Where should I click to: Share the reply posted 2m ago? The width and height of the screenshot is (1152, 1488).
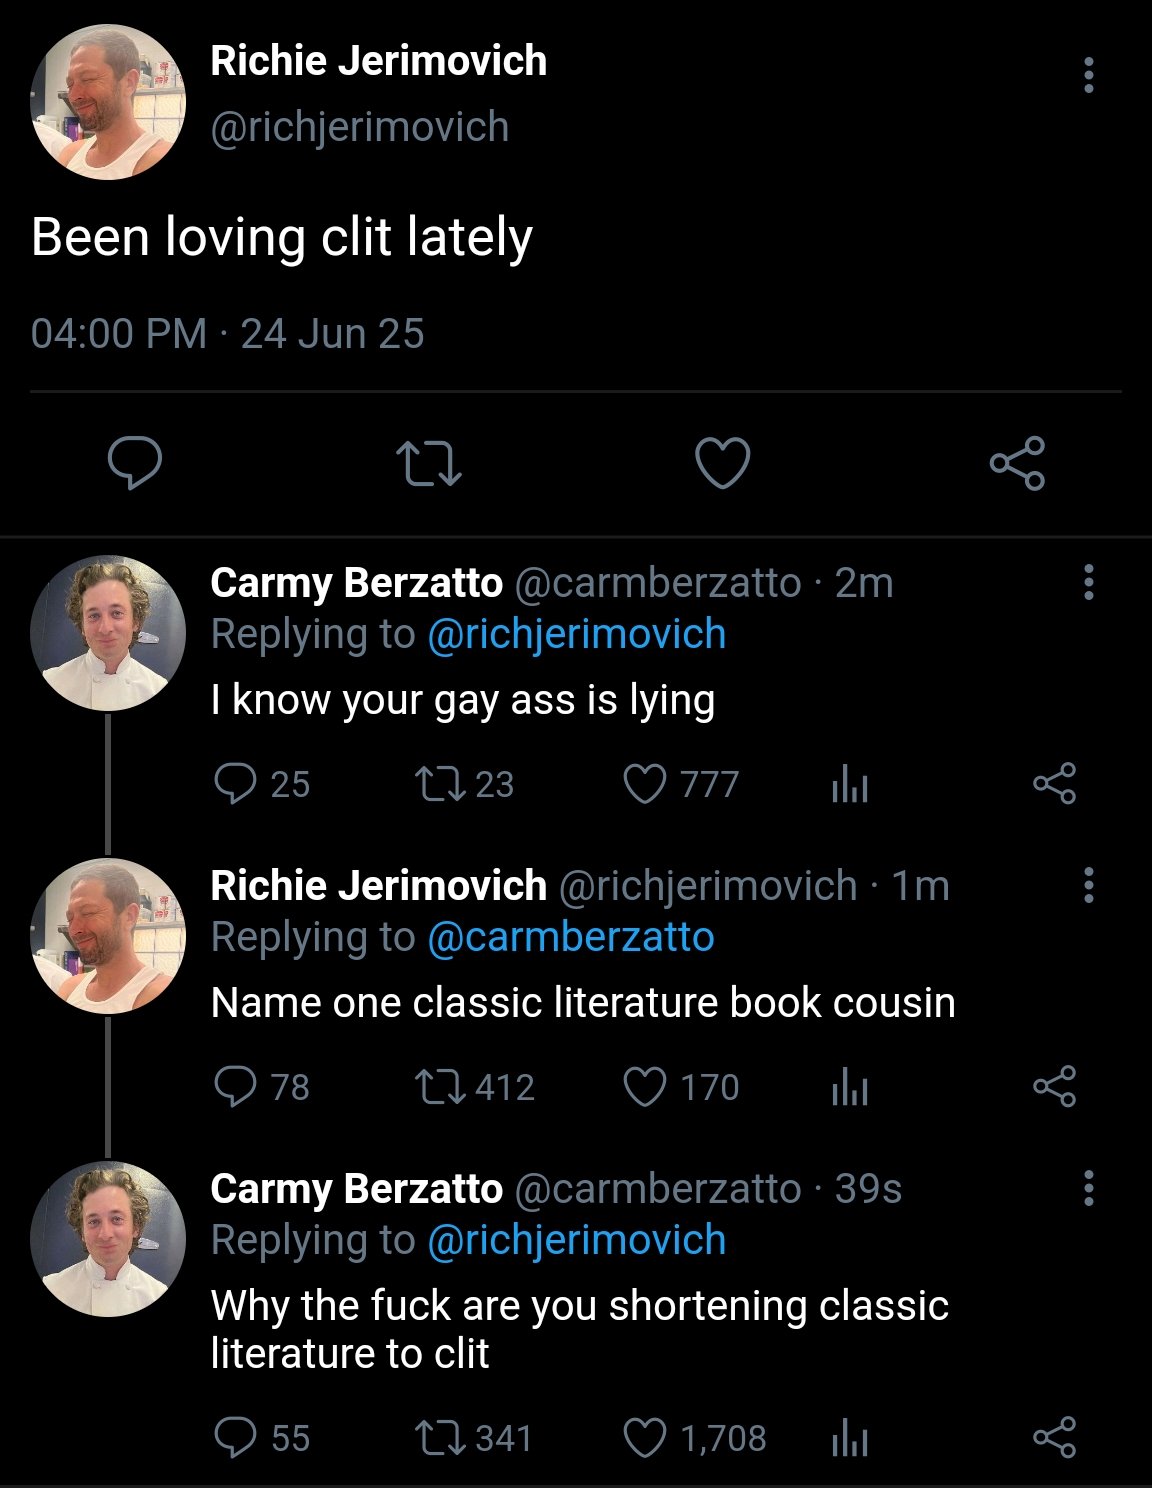point(1054,784)
